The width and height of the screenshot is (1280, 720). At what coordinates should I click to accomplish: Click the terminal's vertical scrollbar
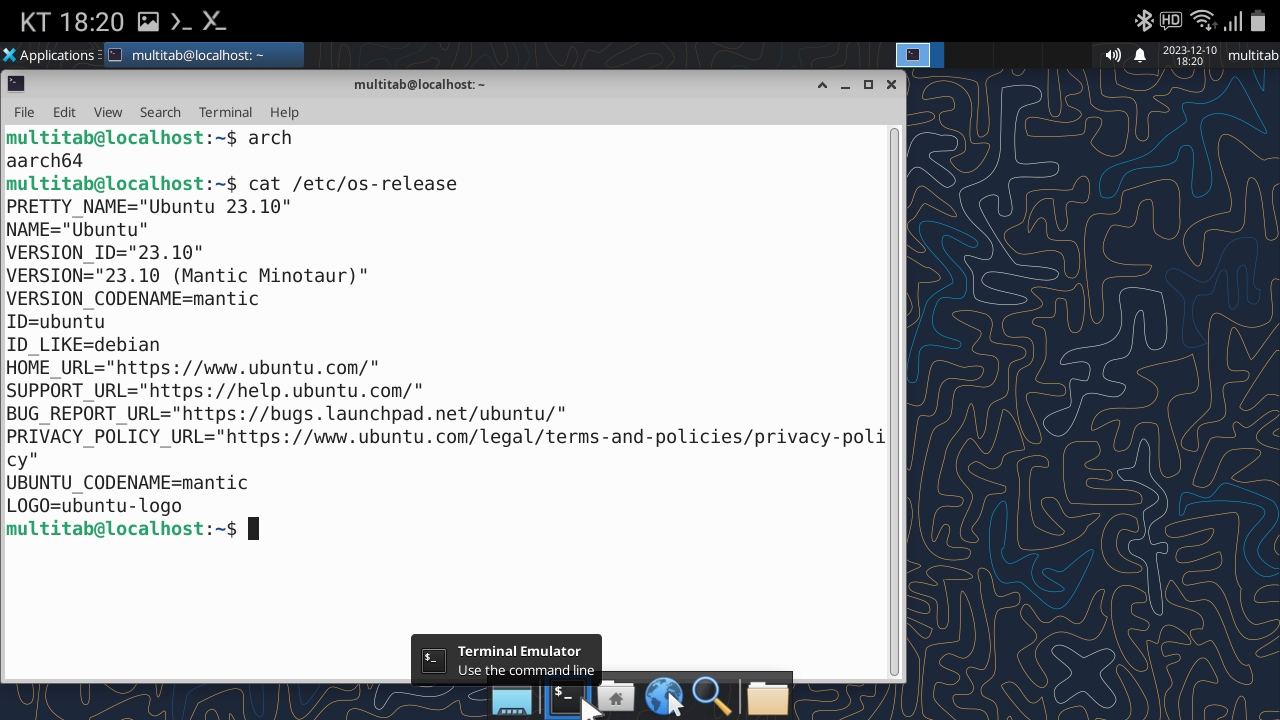pyautogui.click(x=894, y=402)
